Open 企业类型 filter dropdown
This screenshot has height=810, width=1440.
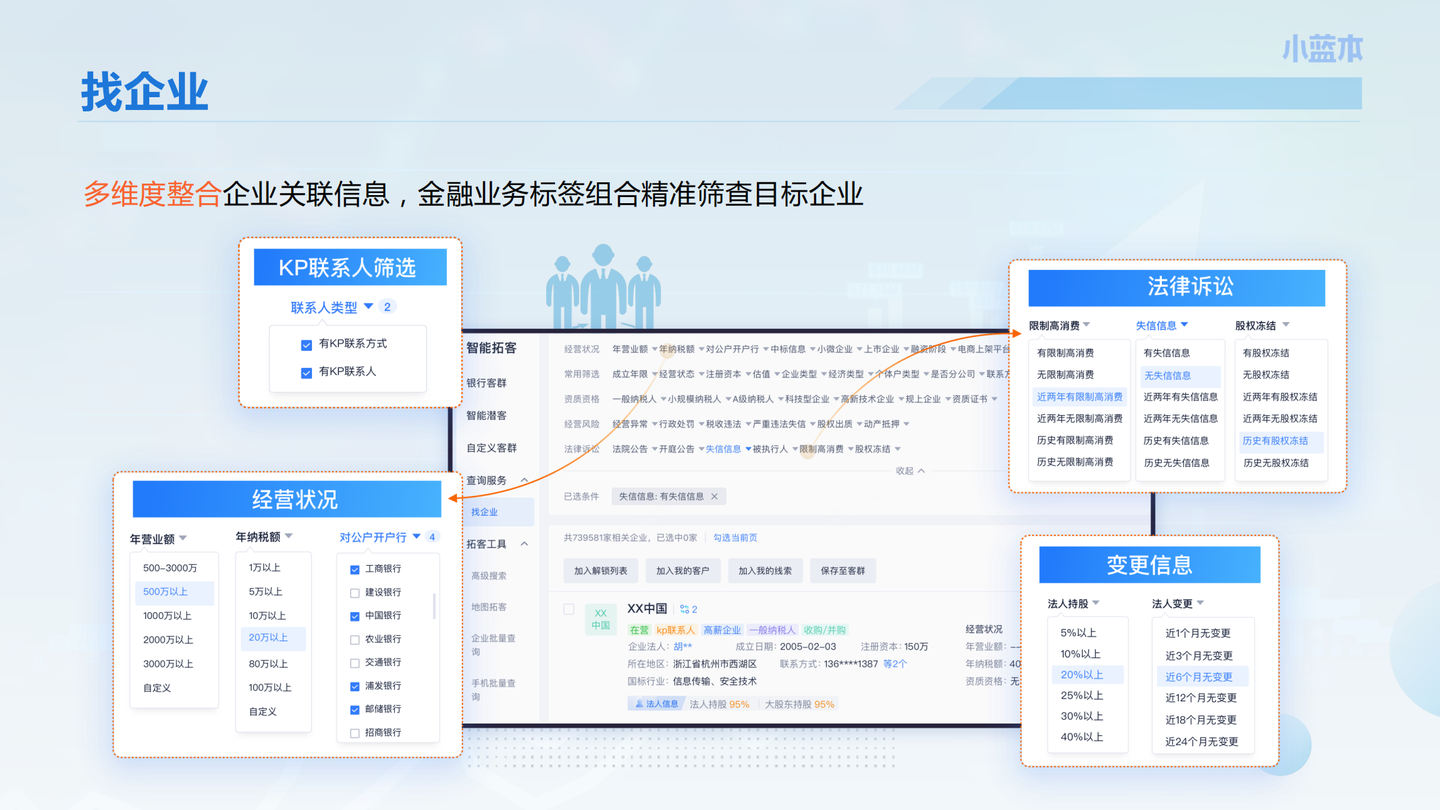[801, 374]
